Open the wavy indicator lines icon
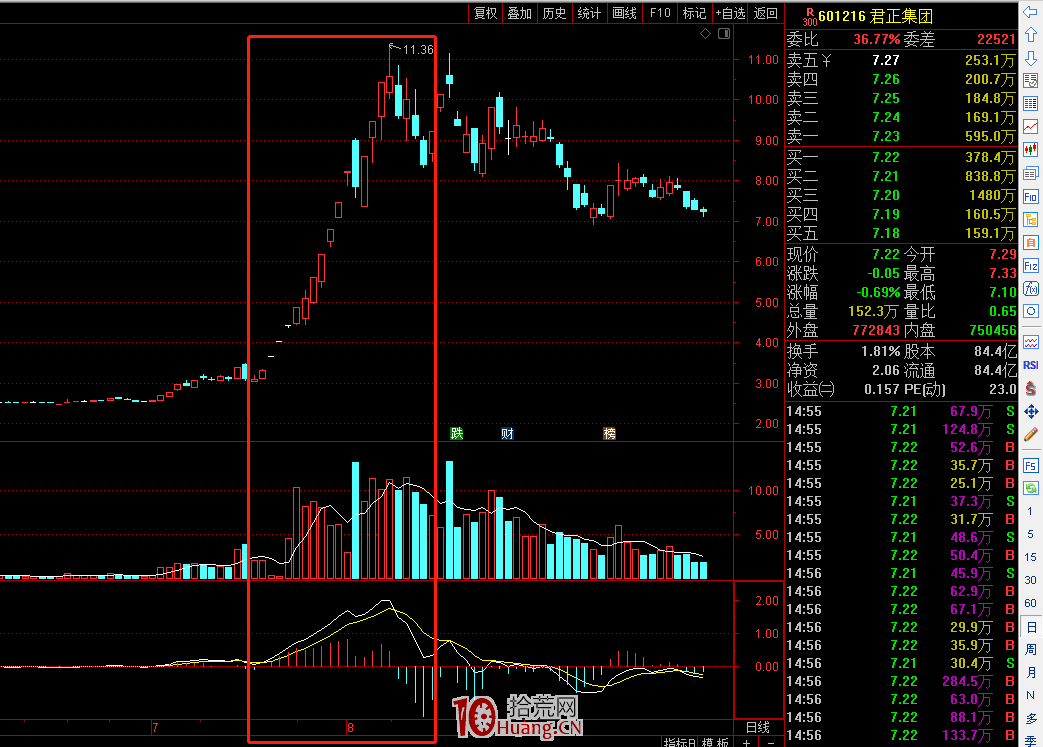 point(1030,342)
